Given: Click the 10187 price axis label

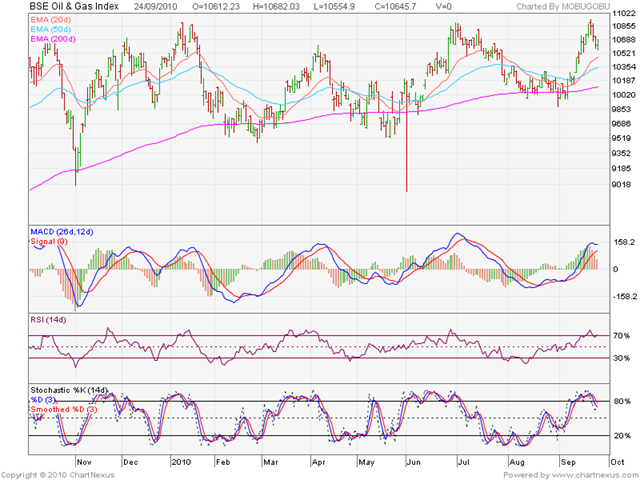Looking at the screenshot, I should click(x=624, y=80).
